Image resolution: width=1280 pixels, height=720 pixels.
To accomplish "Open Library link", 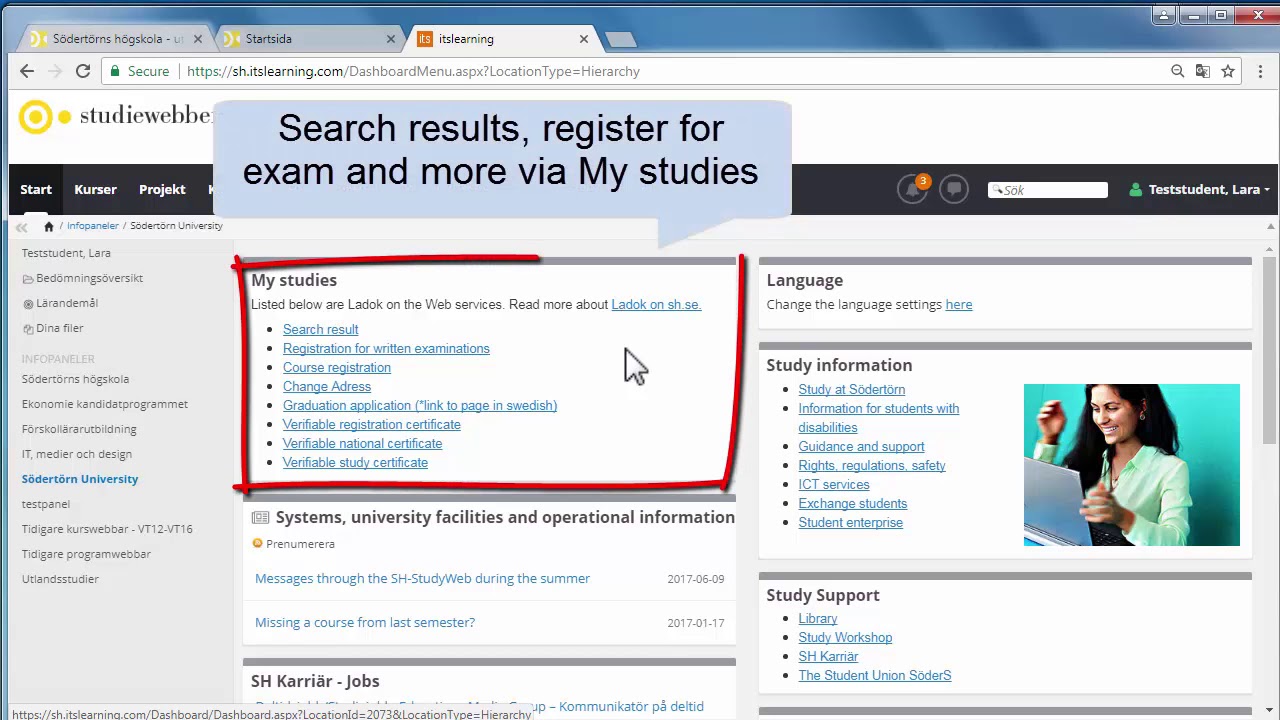I will 817,618.
